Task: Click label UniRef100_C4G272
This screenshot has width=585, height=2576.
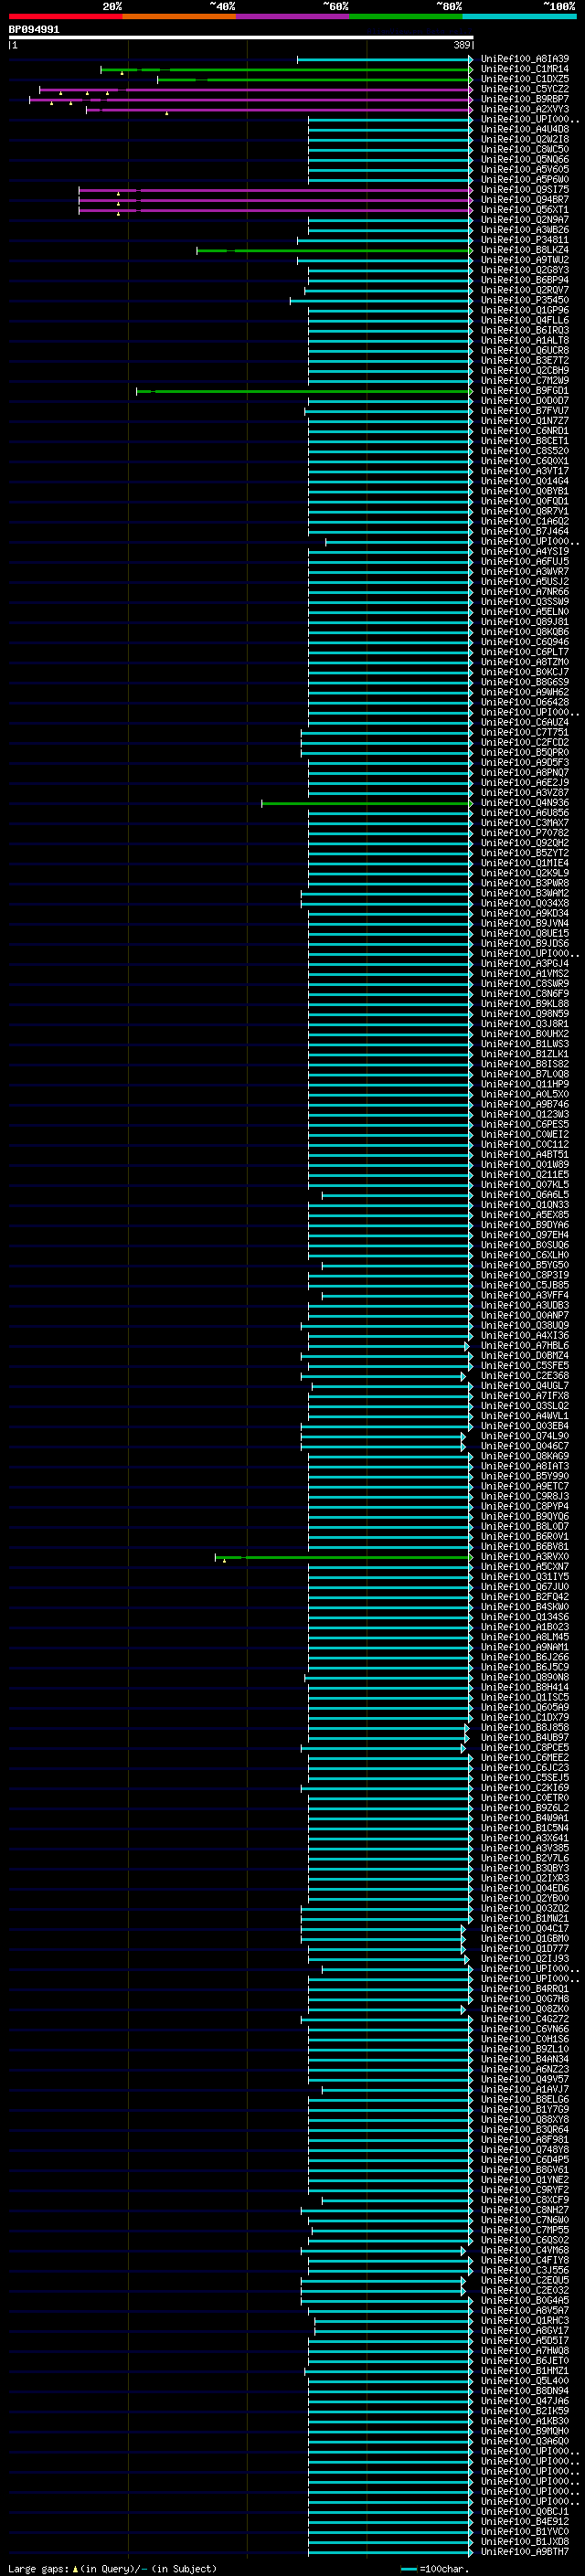Action: (525, 2019)
